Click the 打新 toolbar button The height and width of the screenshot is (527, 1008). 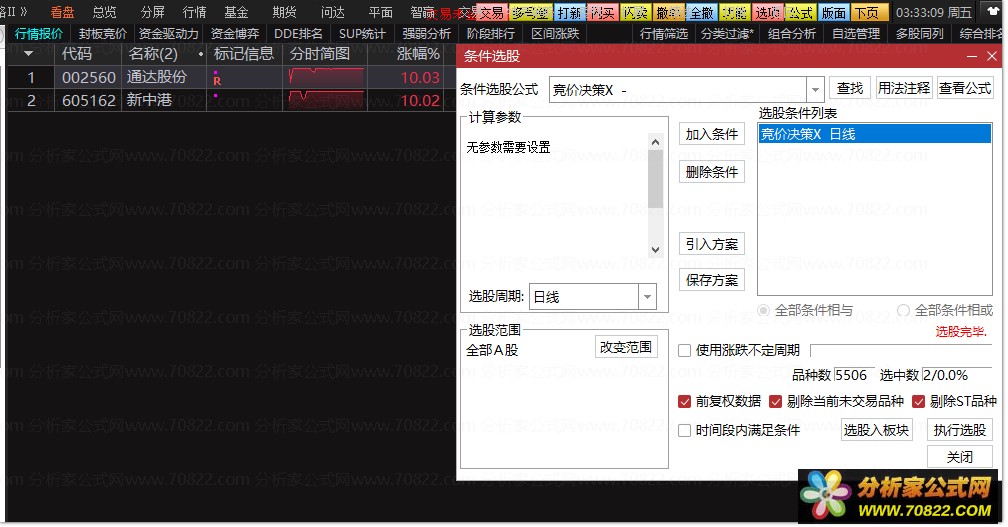pyautogui.click(x=569, y=12)
